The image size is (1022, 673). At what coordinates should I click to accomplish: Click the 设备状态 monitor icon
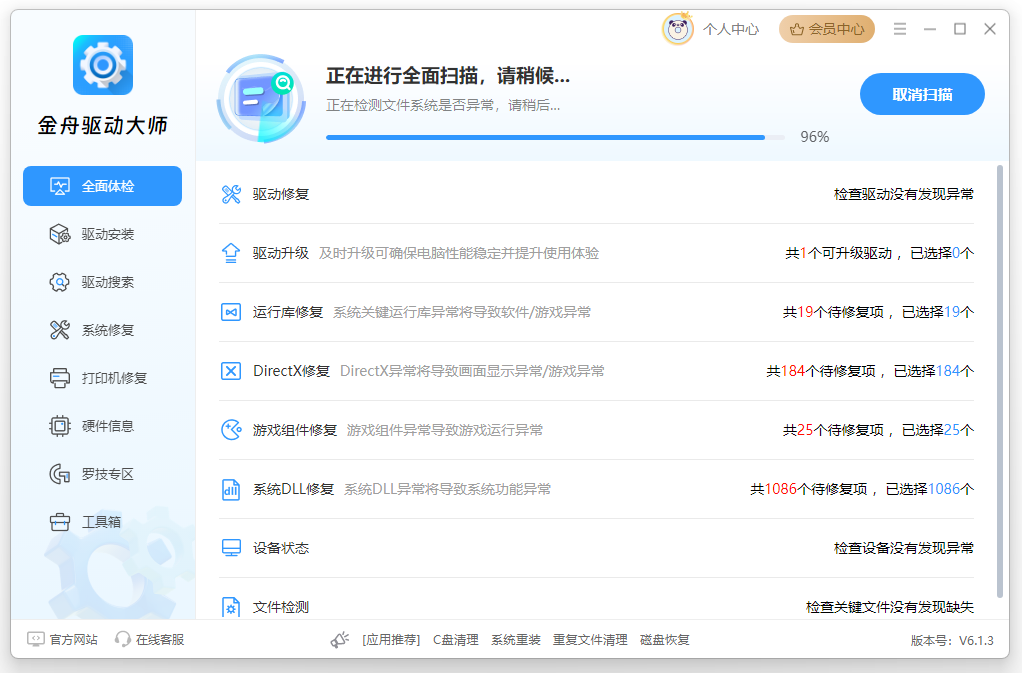(231, 548)
